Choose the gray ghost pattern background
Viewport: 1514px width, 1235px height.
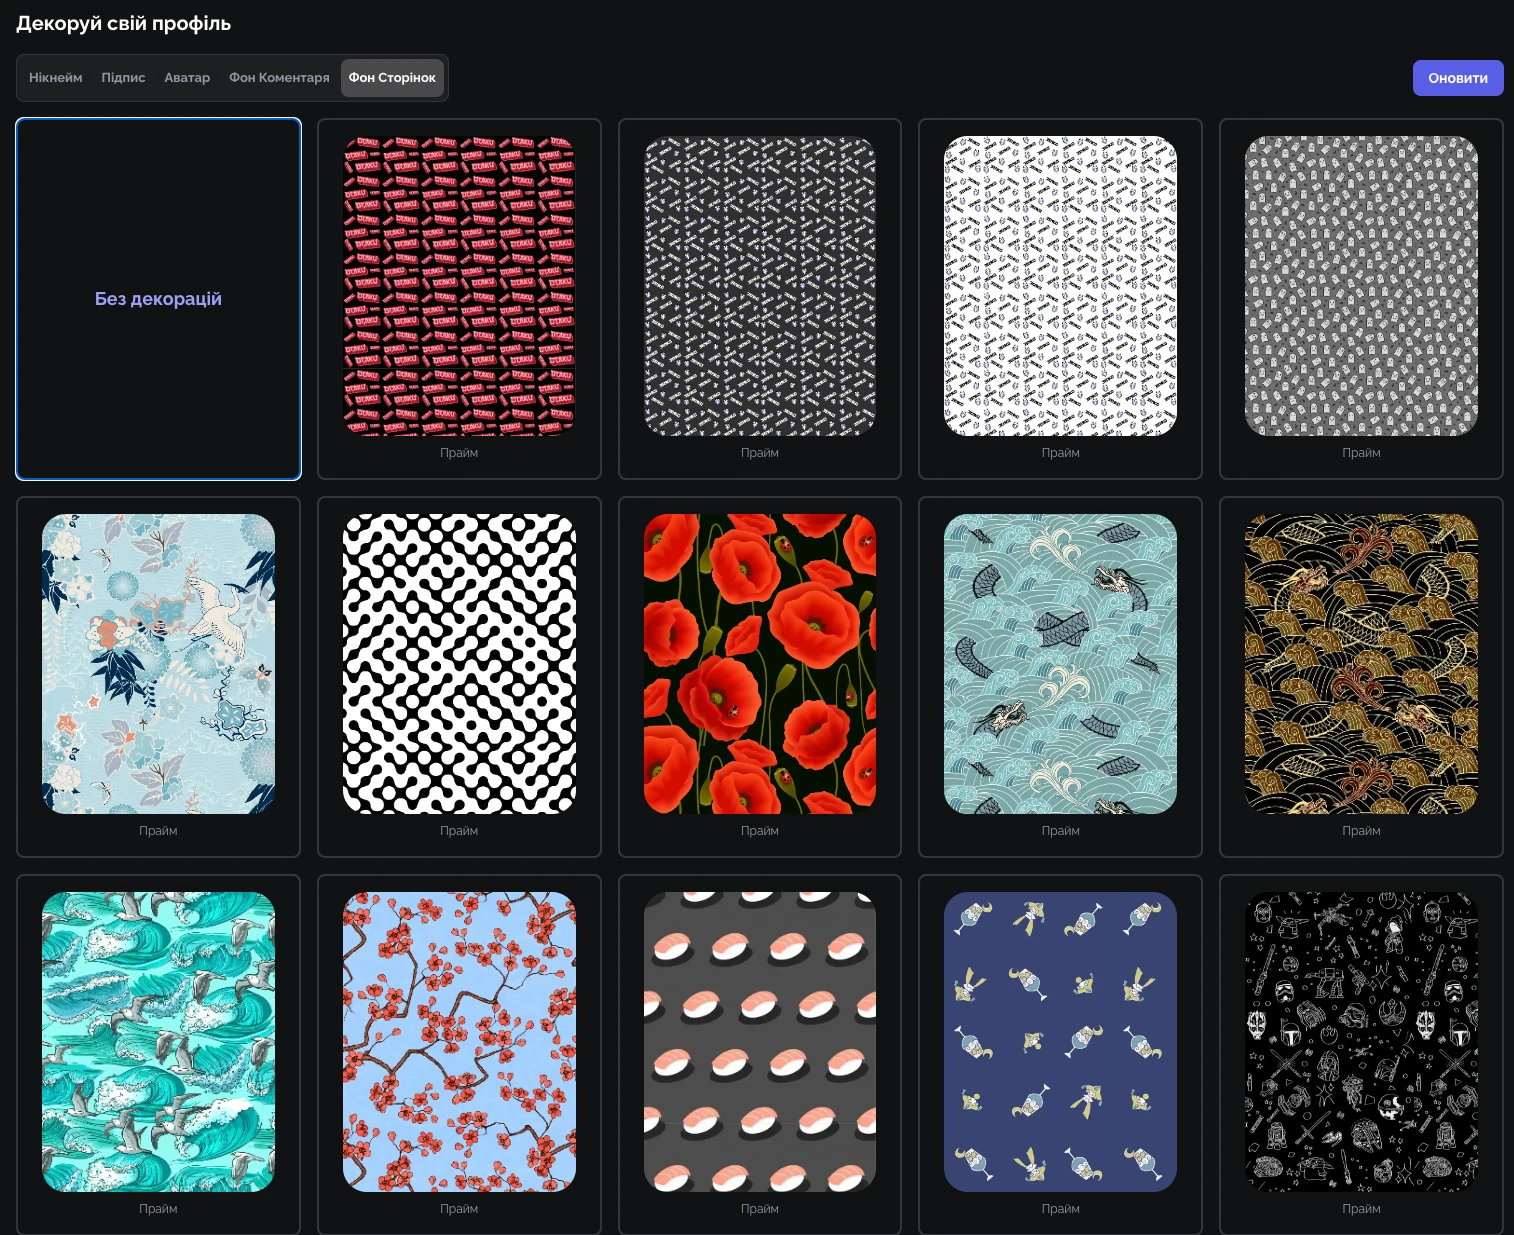(x=1361, y=286)
